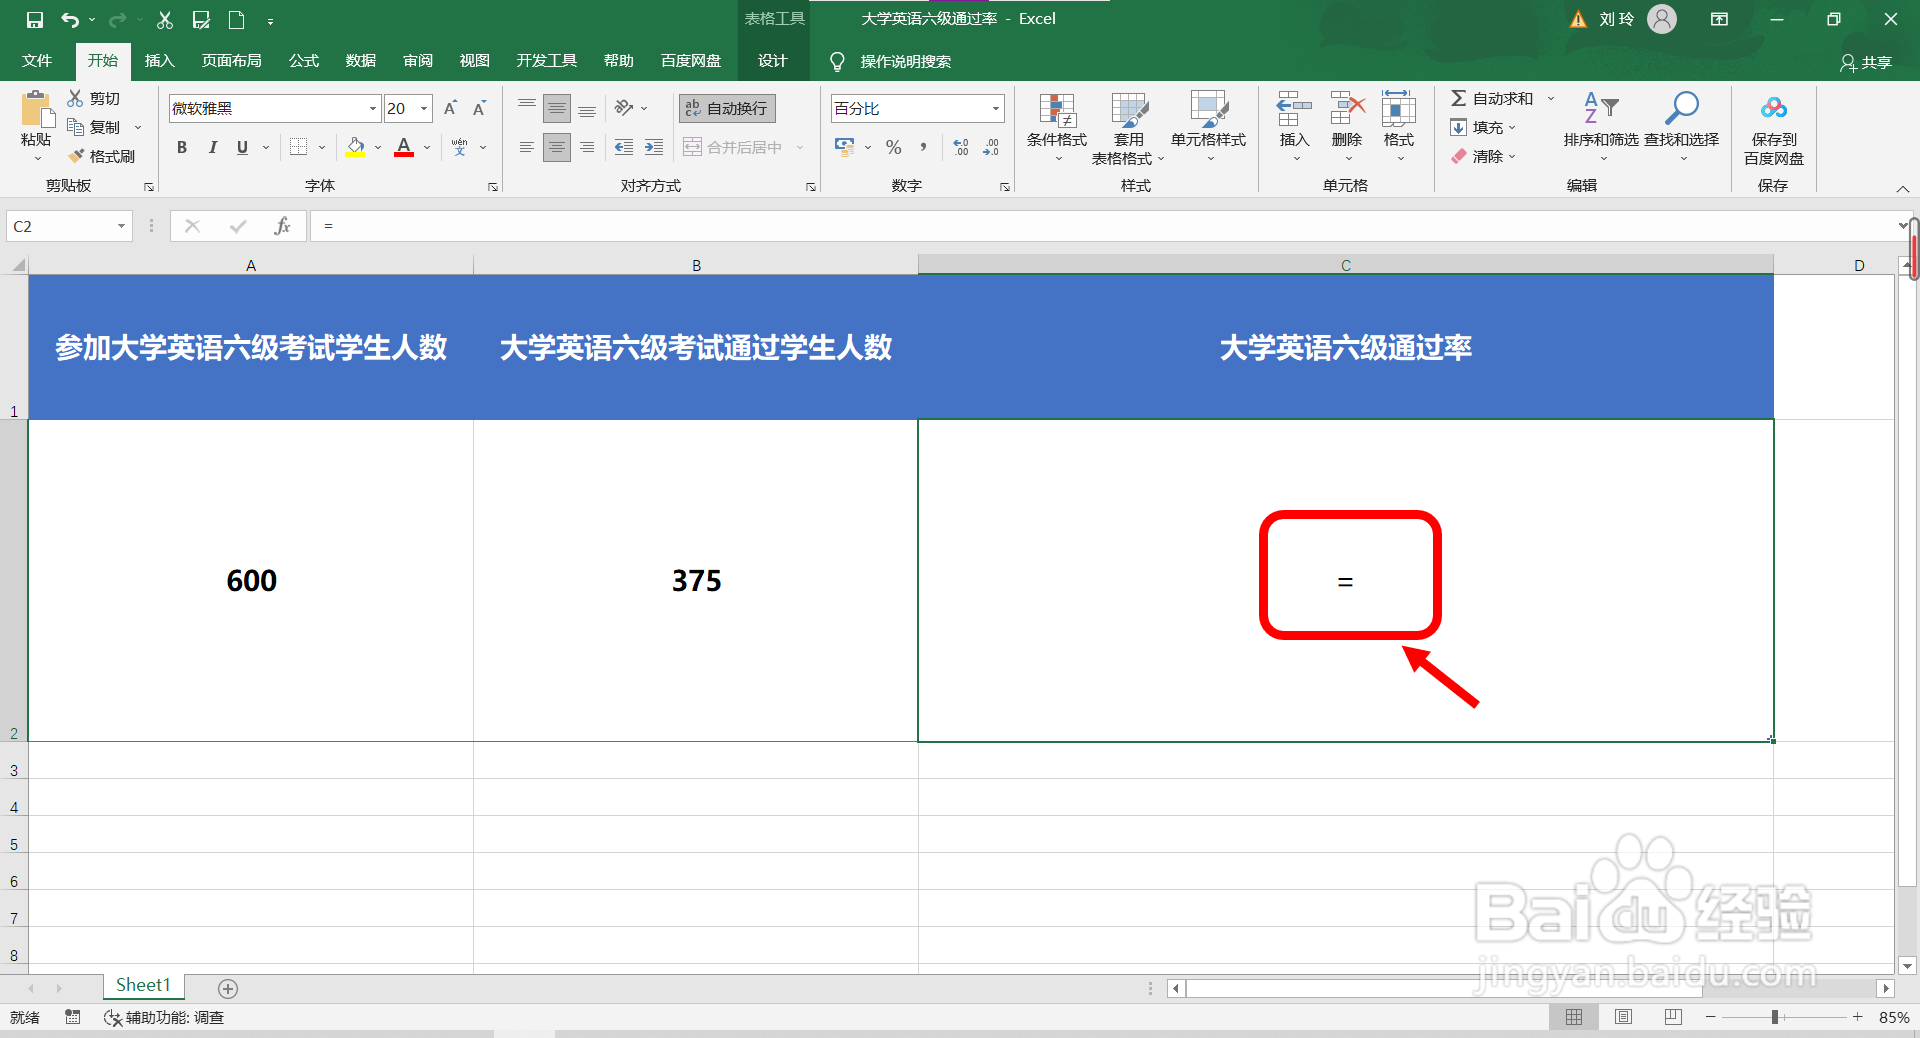Open the font name dropdown 微软雅黑
The height and width of the screenshot is (1038, 1920).
tap(373, 108)
